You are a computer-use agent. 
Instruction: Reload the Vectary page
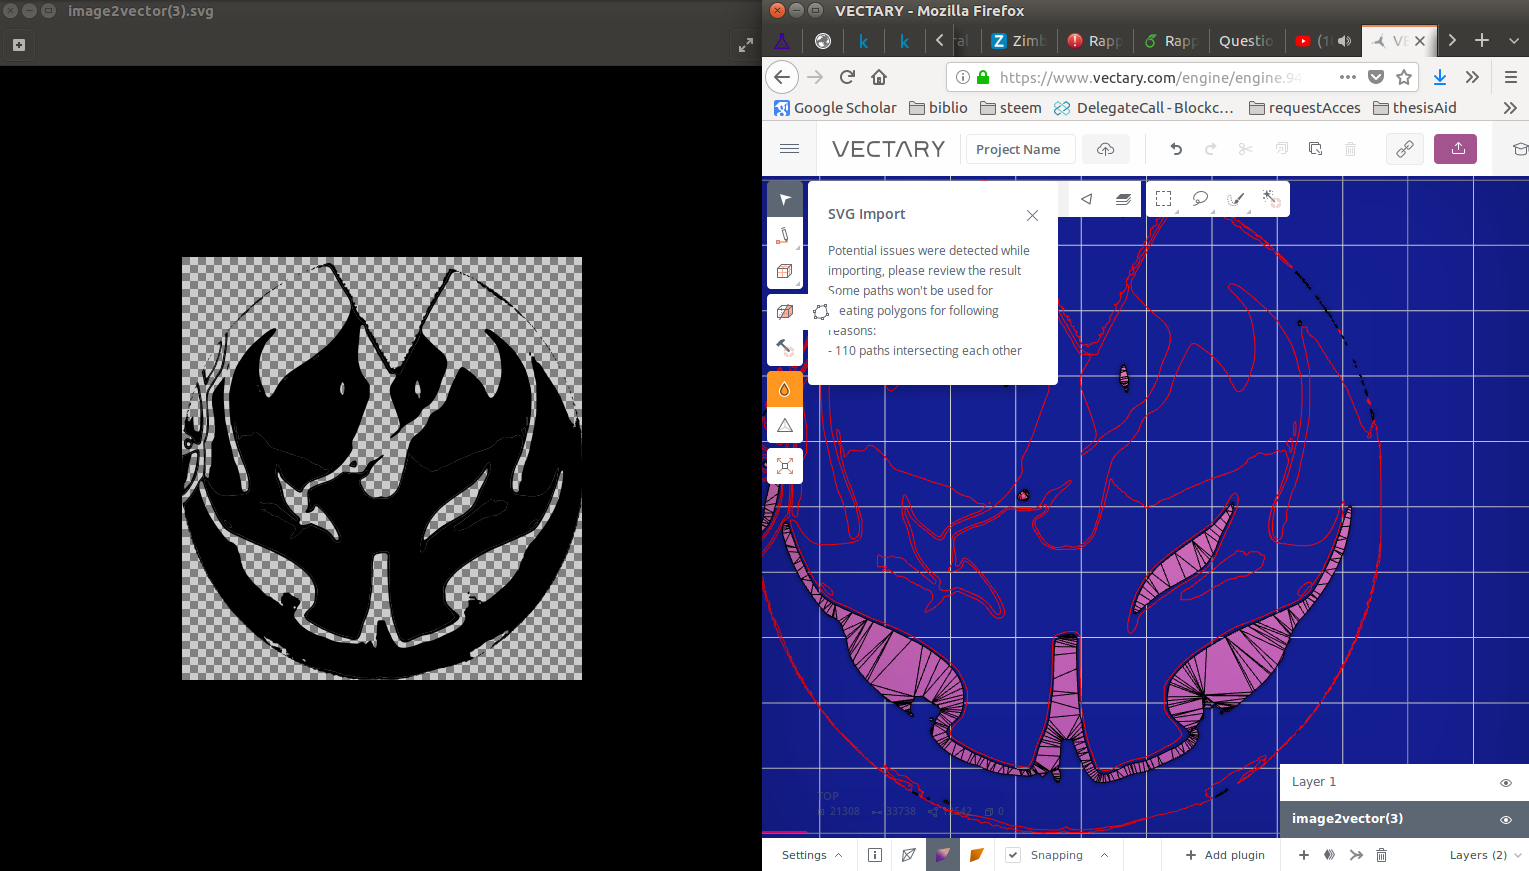[847, 77]
